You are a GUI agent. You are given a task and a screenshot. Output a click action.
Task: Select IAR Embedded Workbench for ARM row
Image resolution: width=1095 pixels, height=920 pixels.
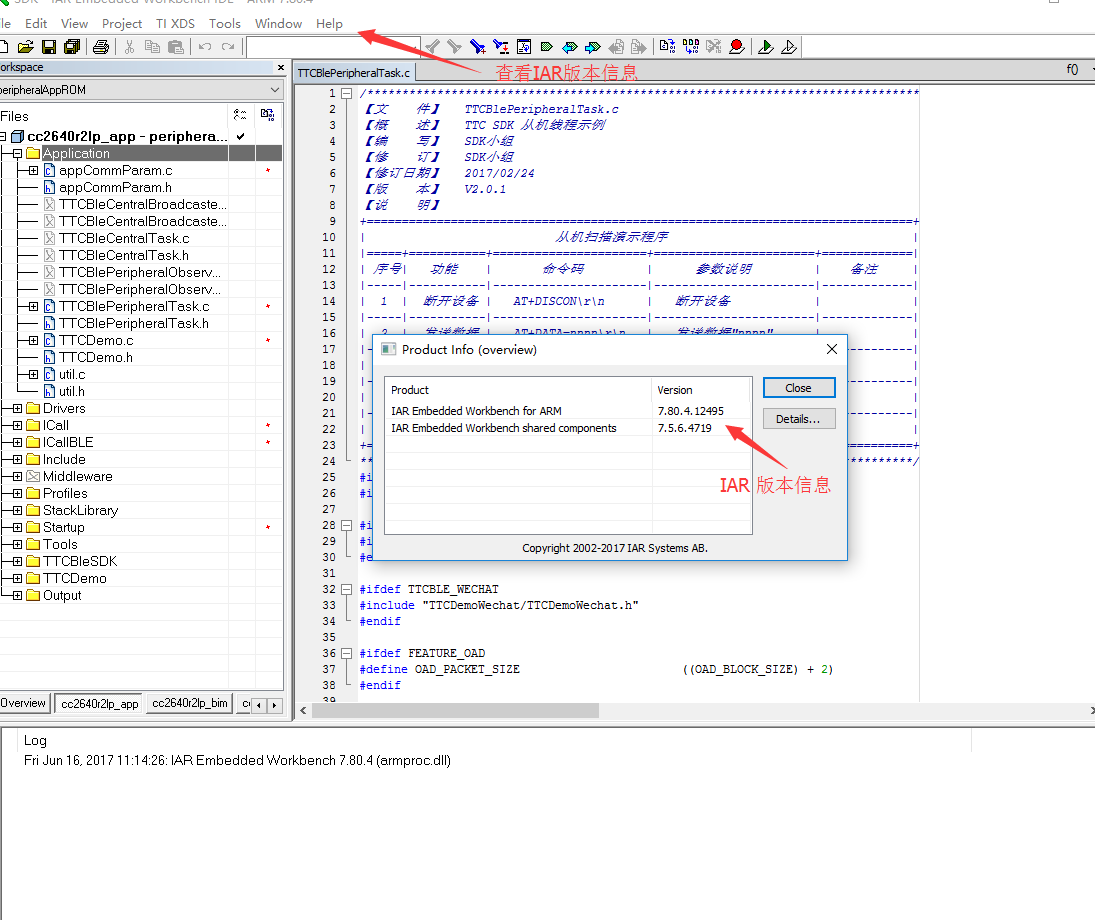pos(568,411)
